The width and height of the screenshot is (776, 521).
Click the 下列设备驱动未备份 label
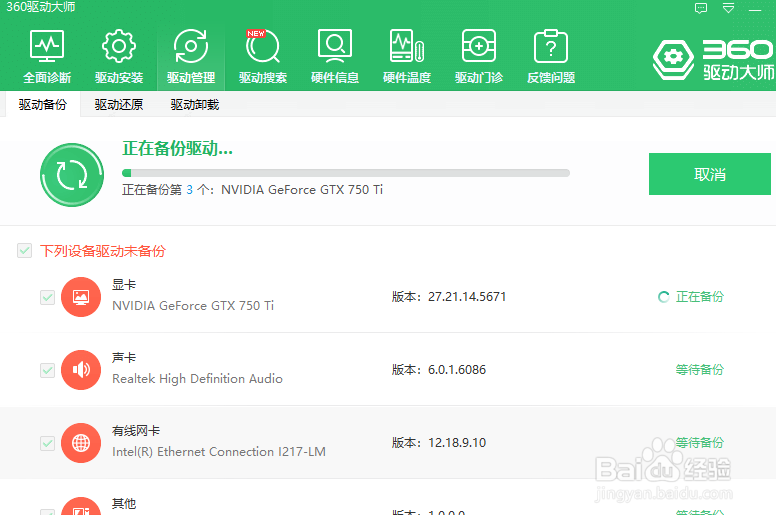(x=103, y=251)
